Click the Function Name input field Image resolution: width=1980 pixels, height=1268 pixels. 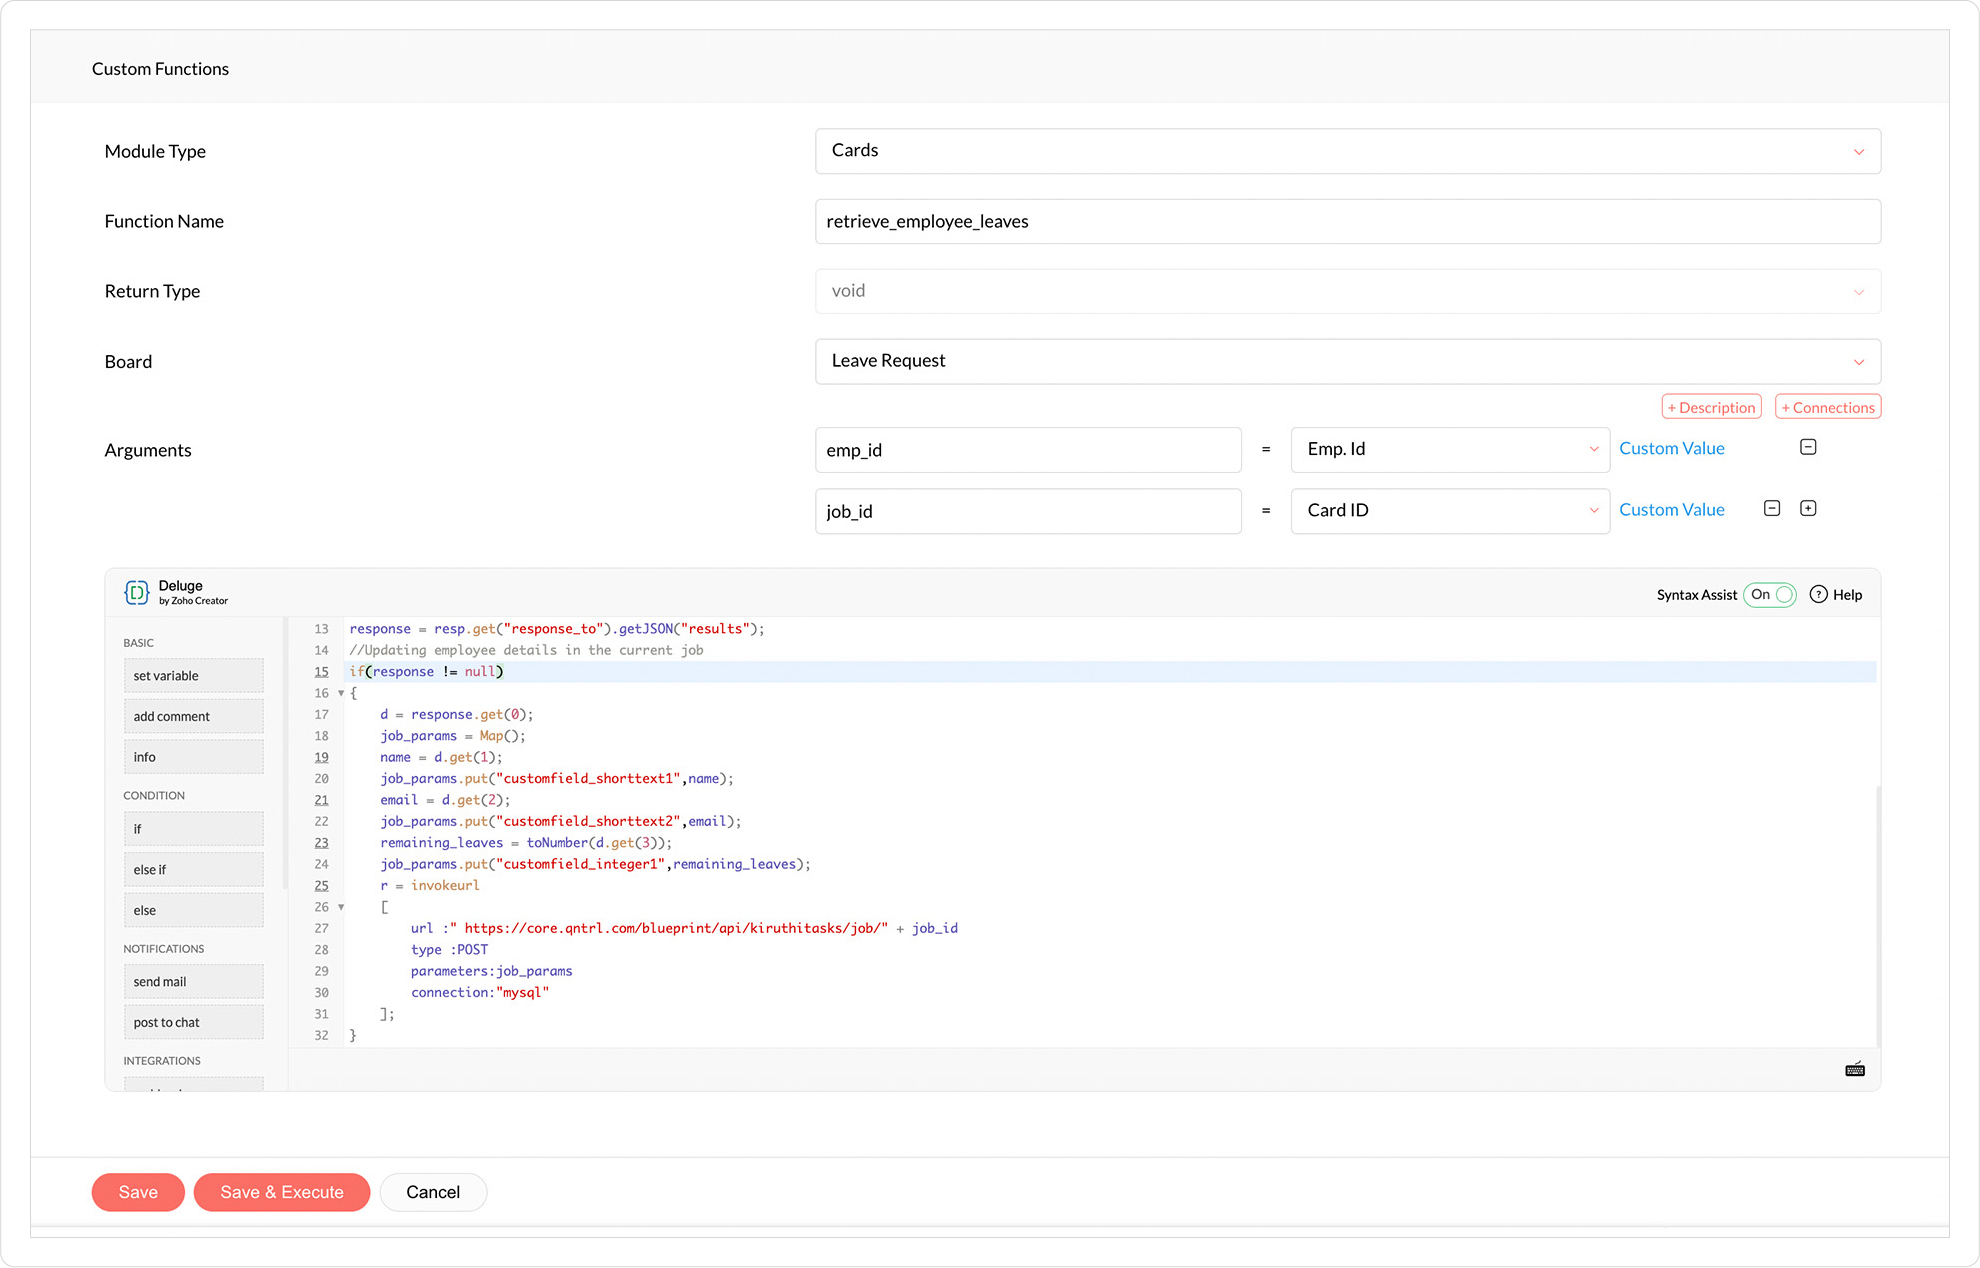pyautogui.click(x=1347, y=221)
